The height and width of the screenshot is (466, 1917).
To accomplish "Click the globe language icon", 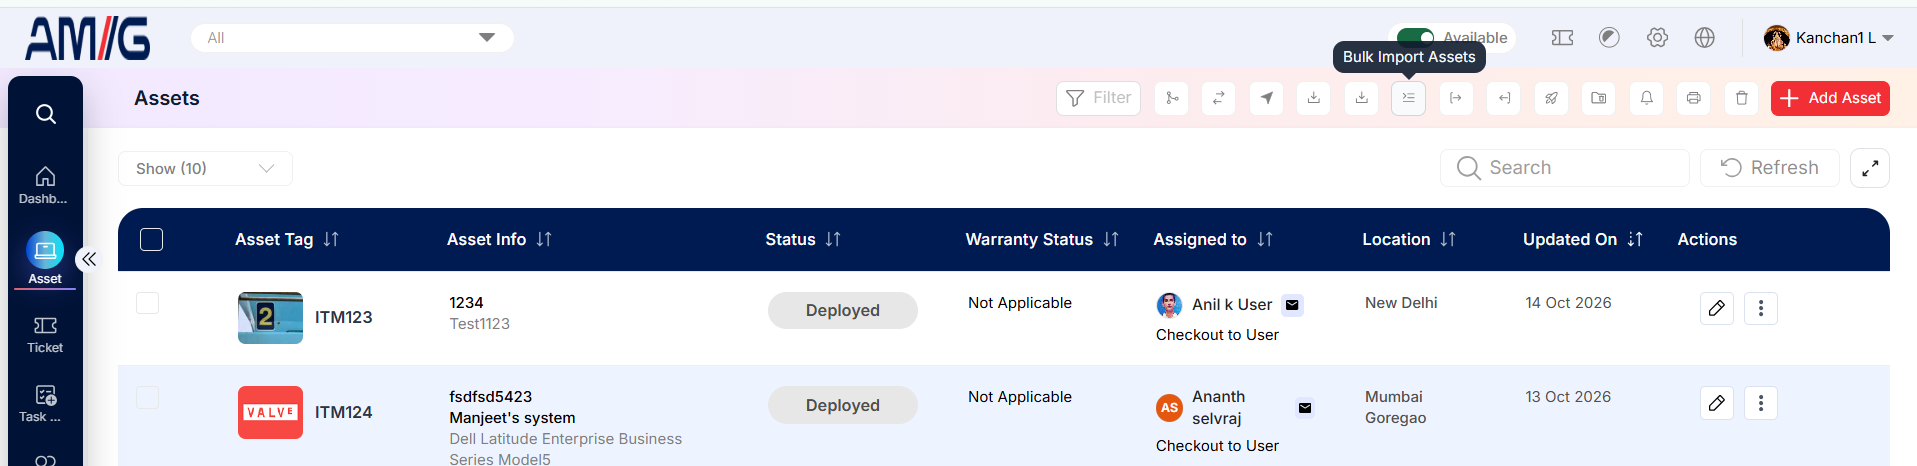I will [x=1705, y=38].
